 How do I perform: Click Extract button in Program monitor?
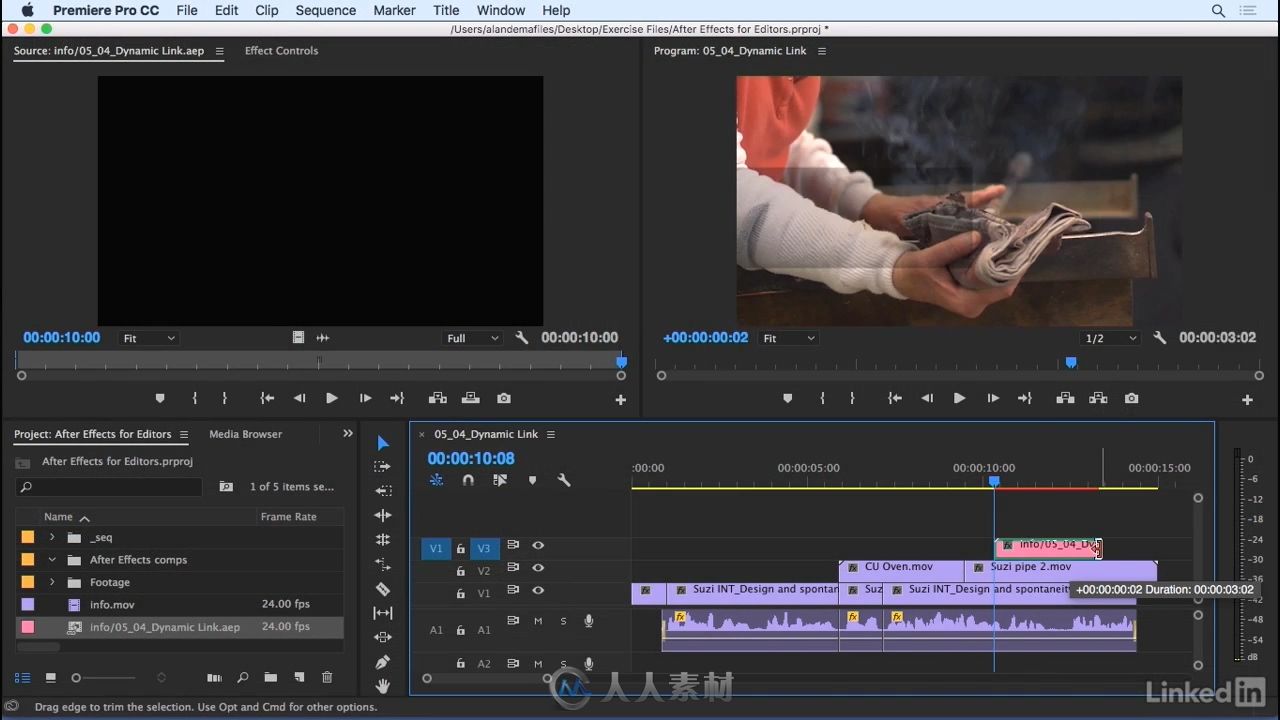click(1098, 398)
